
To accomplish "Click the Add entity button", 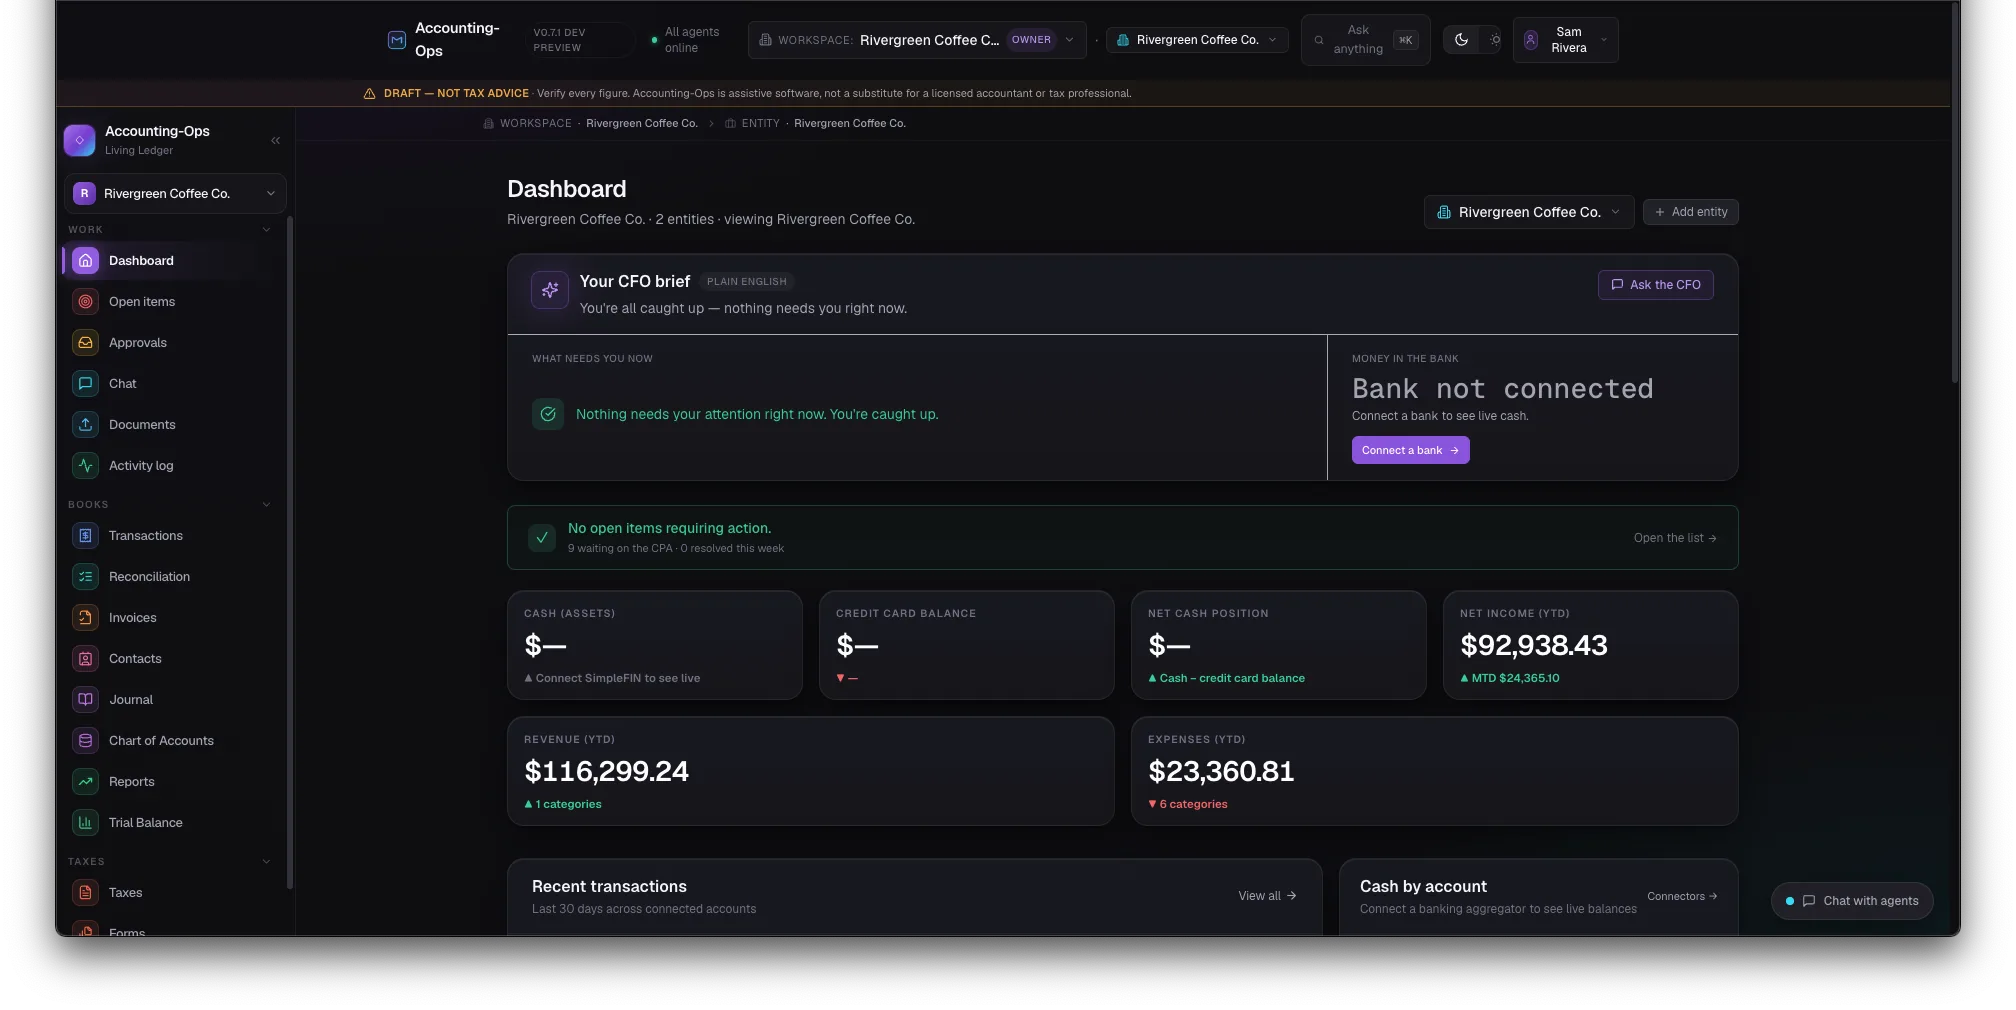I will tap(1691, 212).
